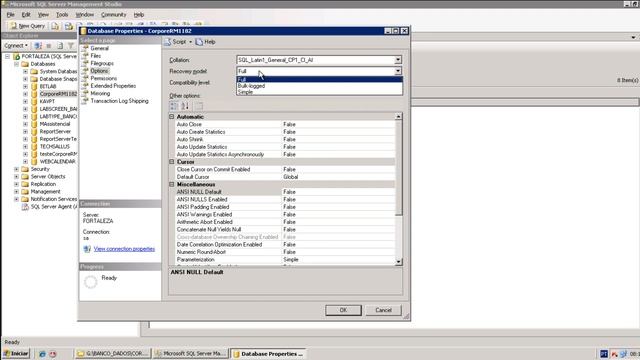This screenshot has height=360, width=640.
Task: Open the Tools menu
Action: point(62,15)
